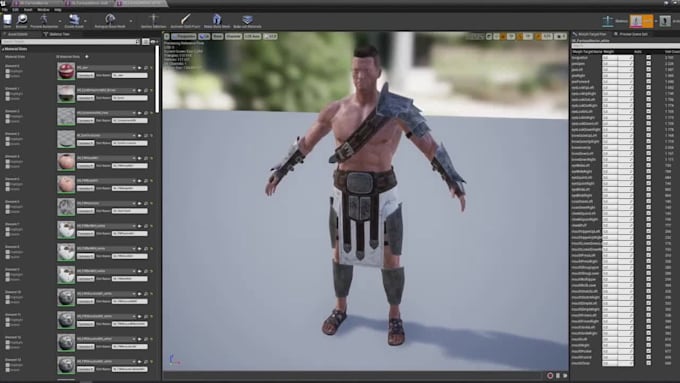This screenshot has height=383, width=680.
Task: Click the Character viewport button
Action: [233, 36]
